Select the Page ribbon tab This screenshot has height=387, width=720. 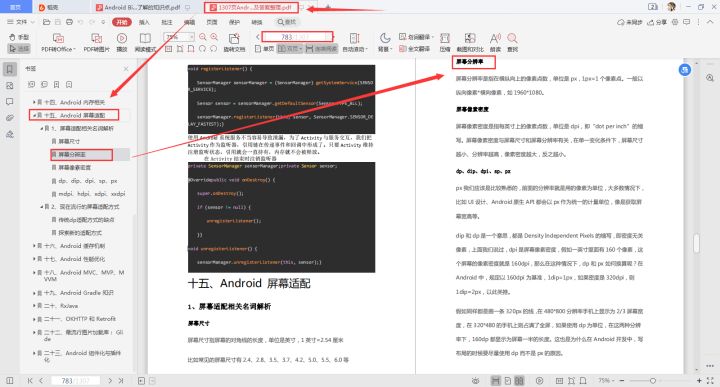coord(212,22)
